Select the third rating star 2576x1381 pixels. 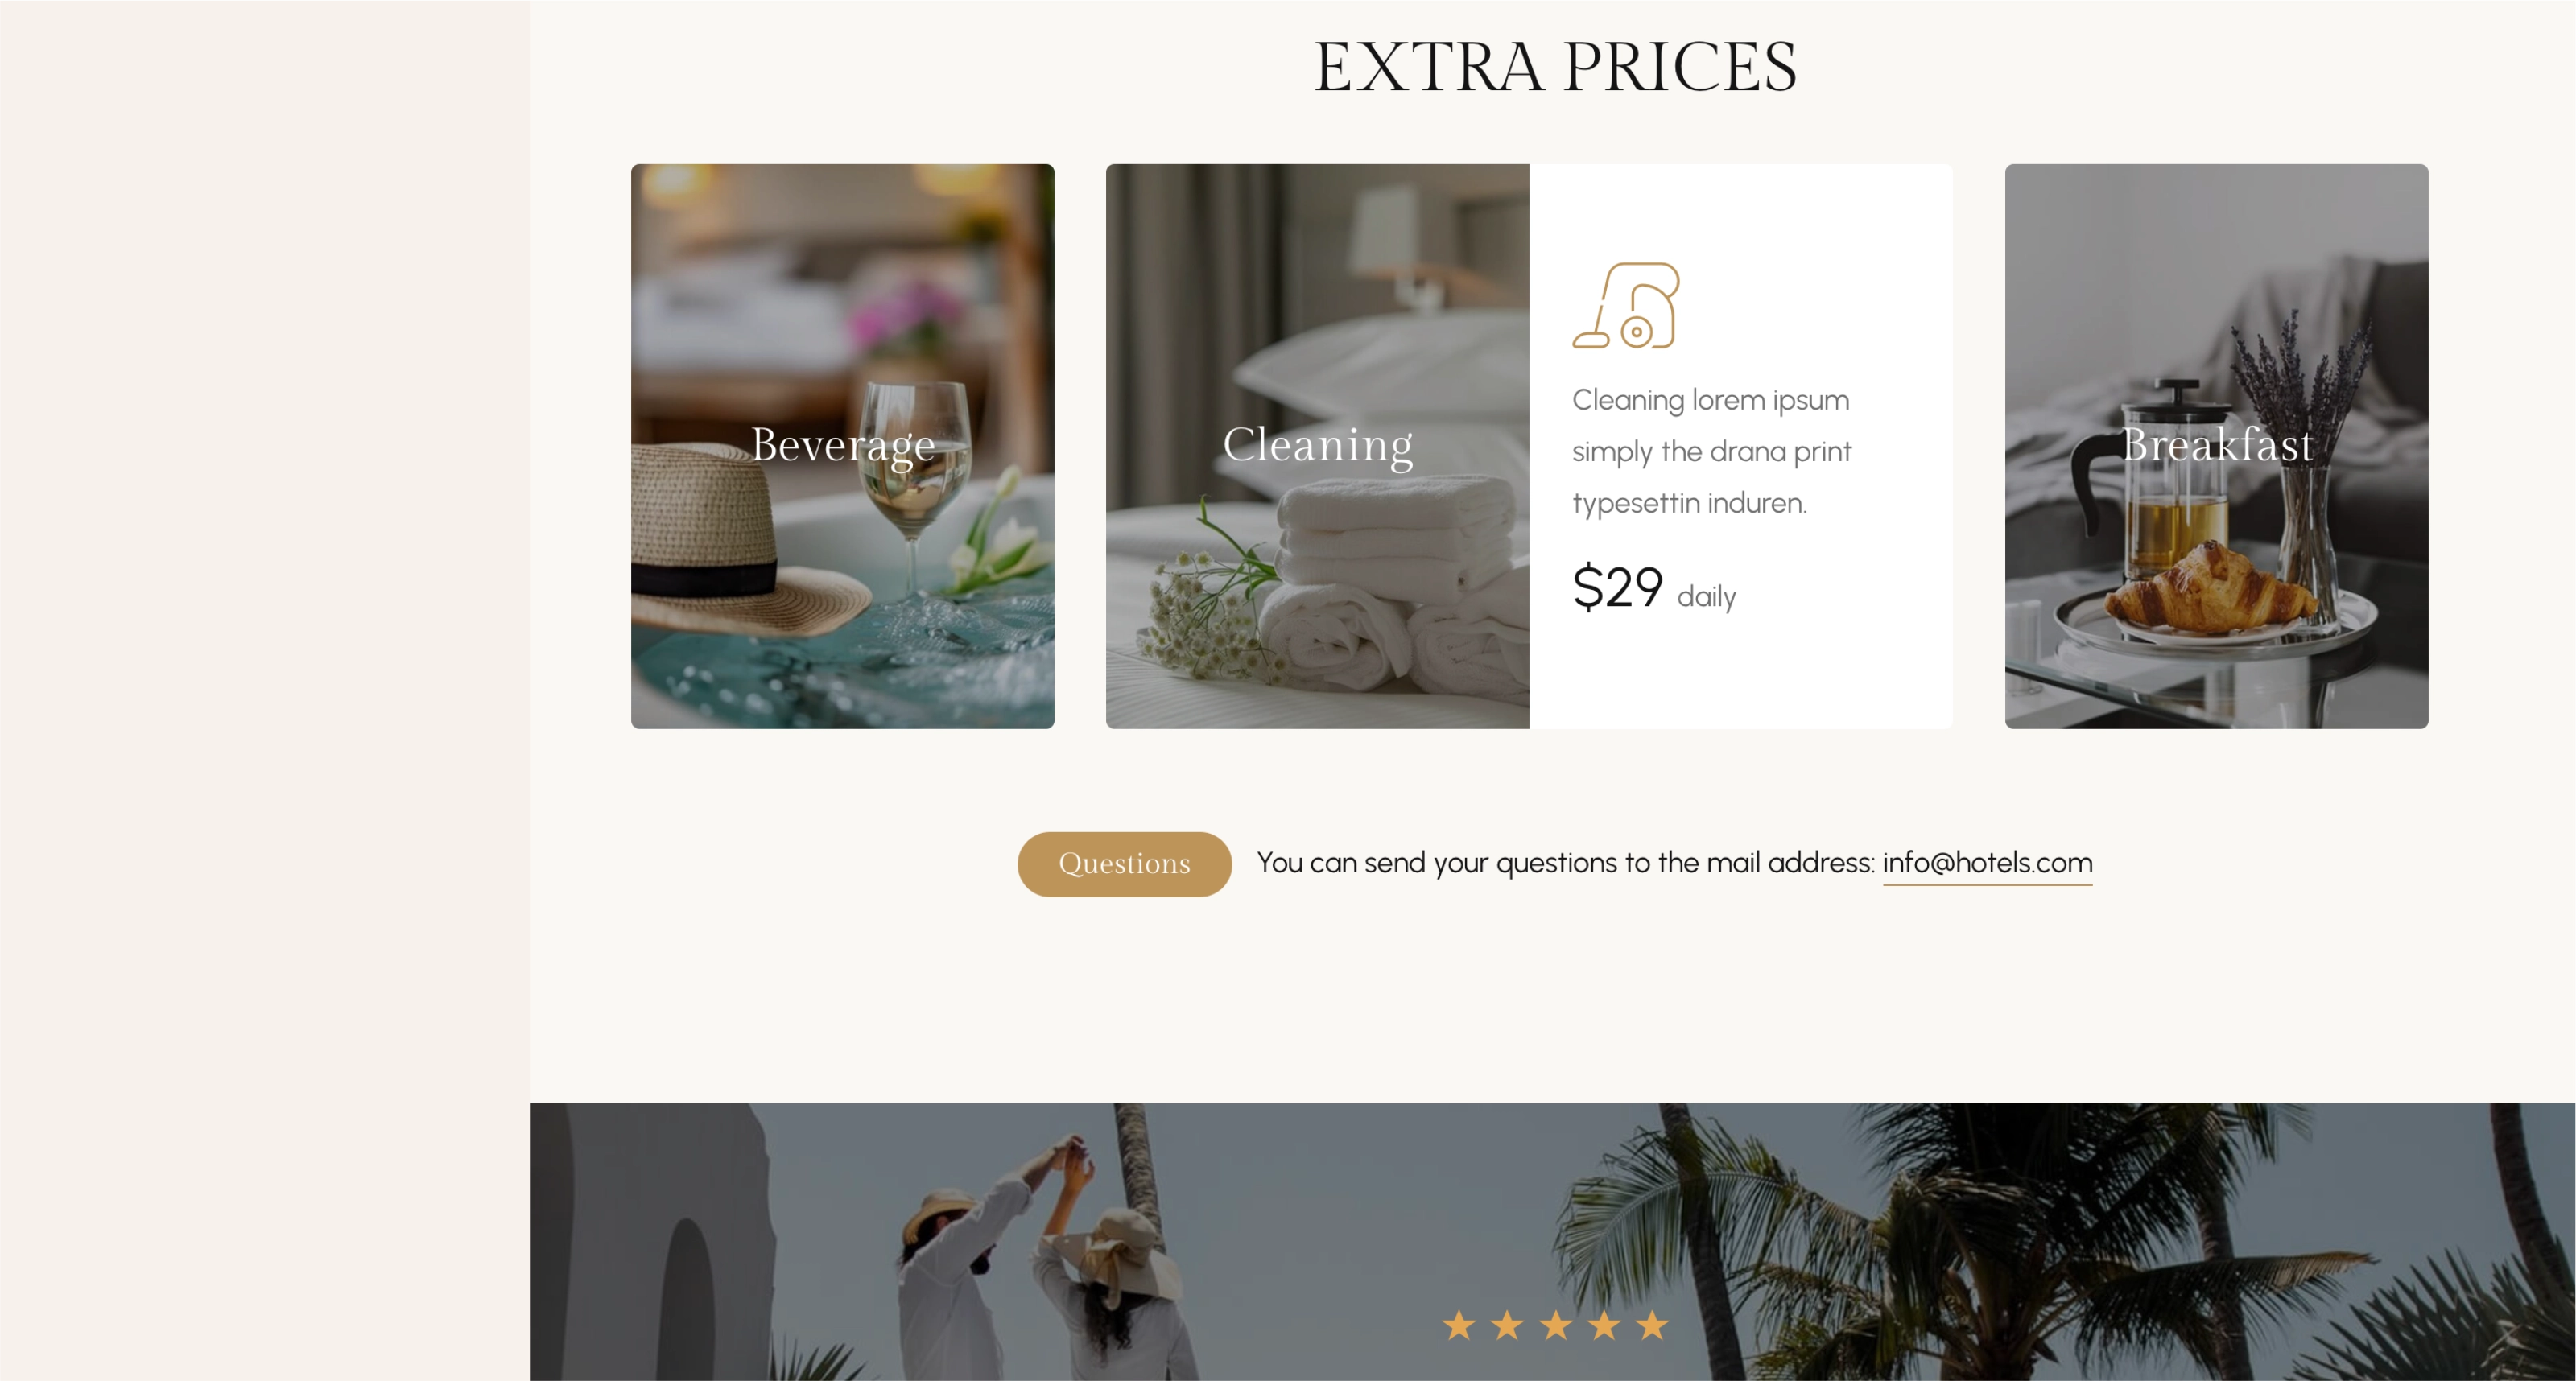[1555, 1325]
